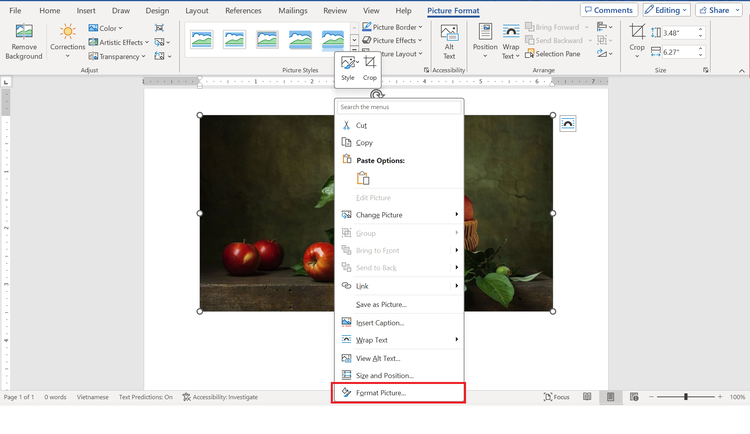
Task: Select Format Picture menu item
Action: pyautogui.click(x=399, y=393)
